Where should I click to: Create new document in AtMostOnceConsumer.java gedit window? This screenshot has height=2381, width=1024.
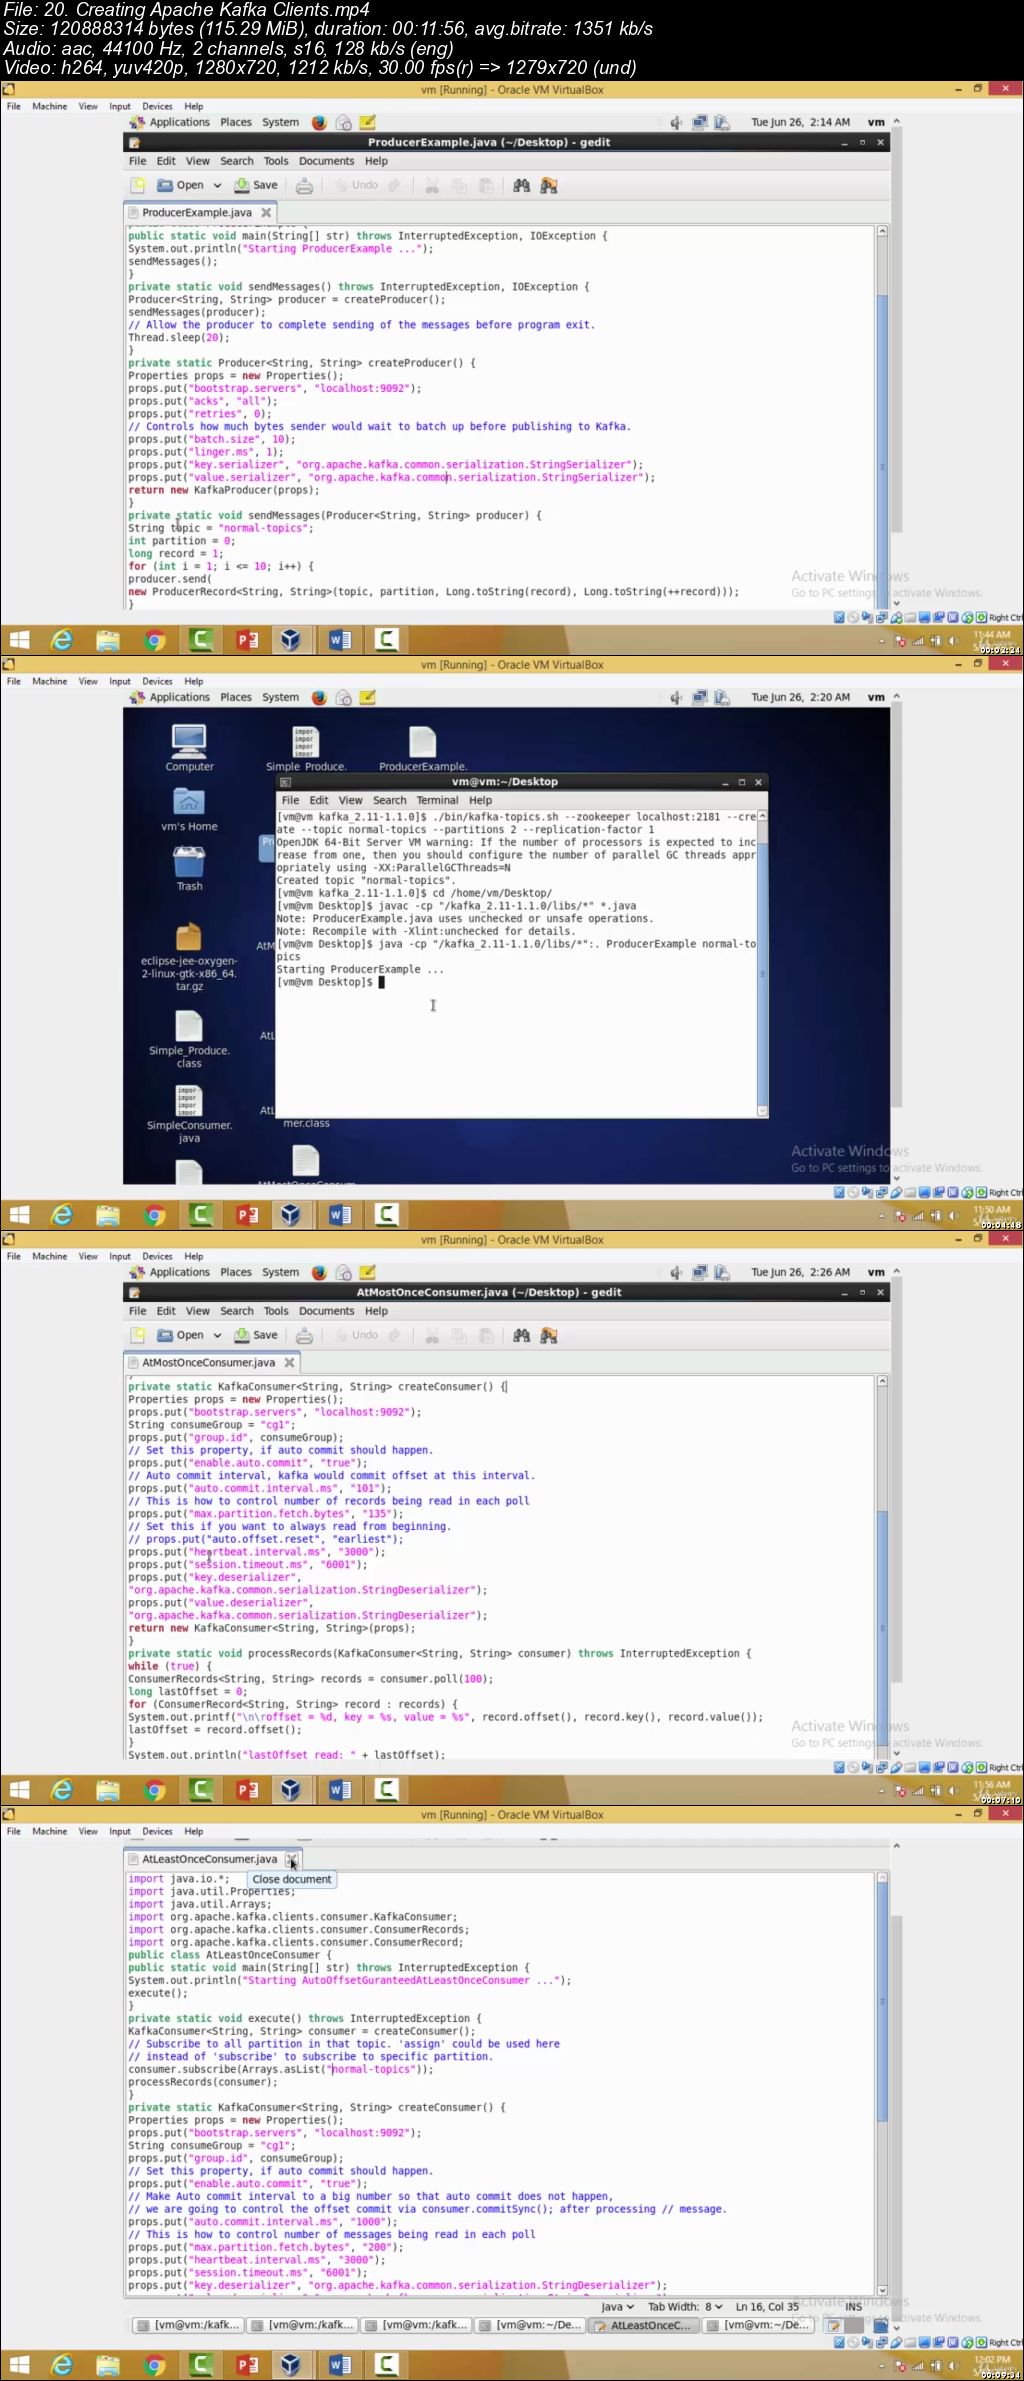pyautogui.click(x=137, y=1335)
